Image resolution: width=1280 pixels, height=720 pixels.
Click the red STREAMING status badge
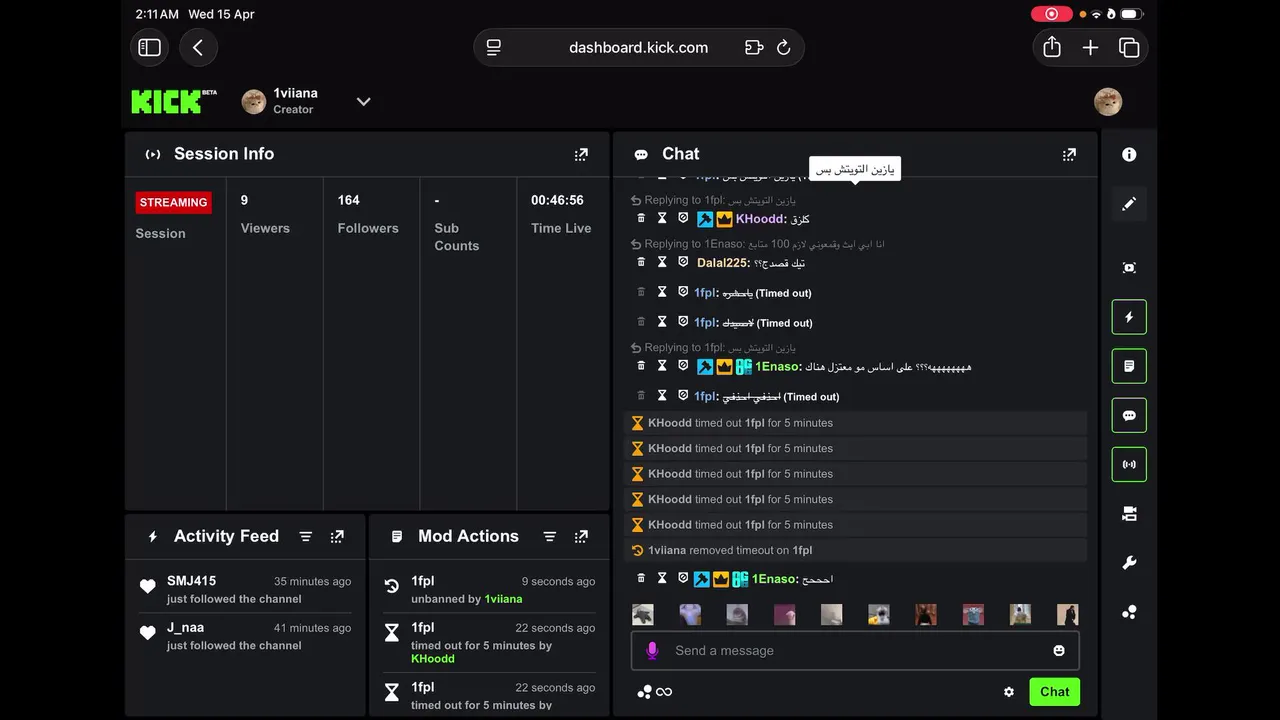tap(174, 203)
